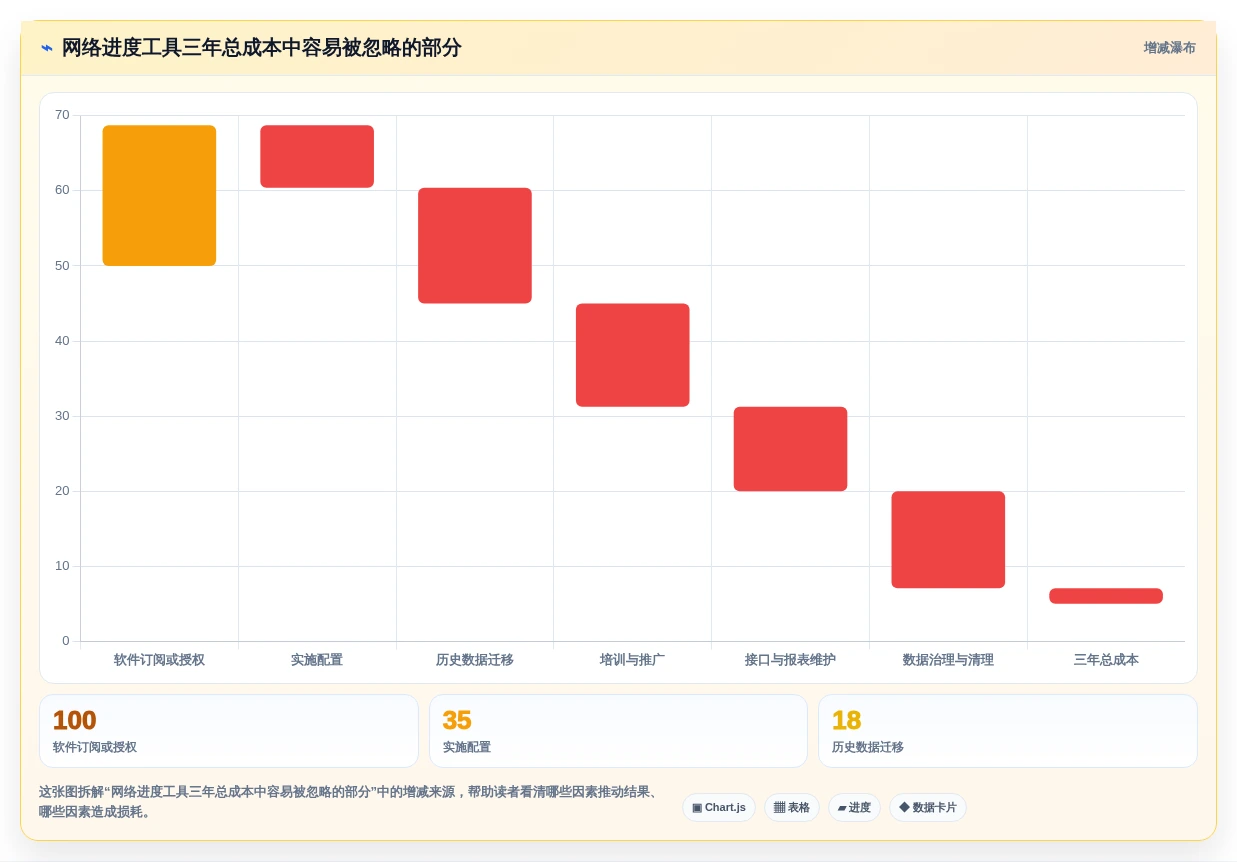This screenshot has width=1237, height=862.
Task: Click the lightning icon beside the chart title
Action: pos(47,48)
